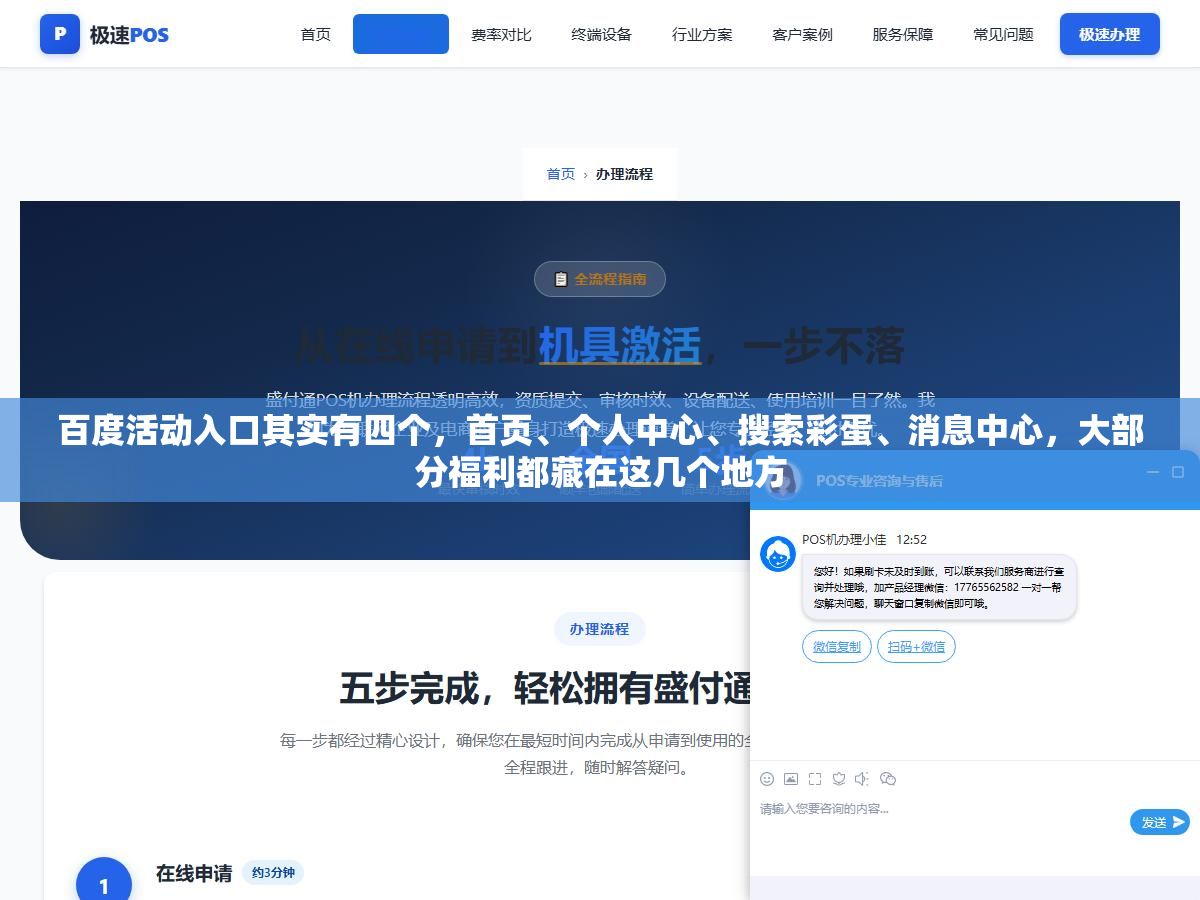Click the WeChat icon in chat toolbar
1200x900 pixels.
888,779
